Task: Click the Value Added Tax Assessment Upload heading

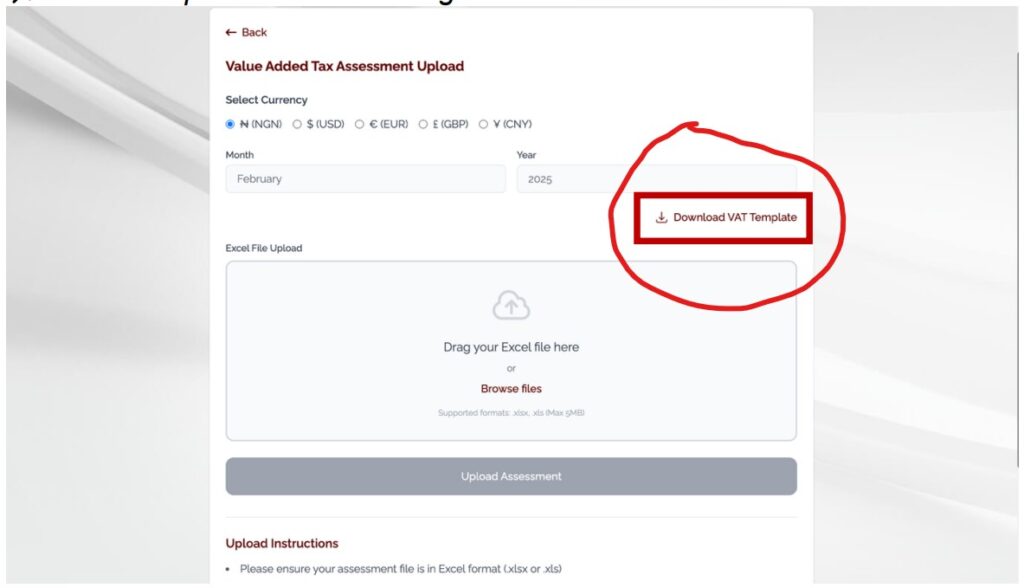Action: (x=344, y=67)
